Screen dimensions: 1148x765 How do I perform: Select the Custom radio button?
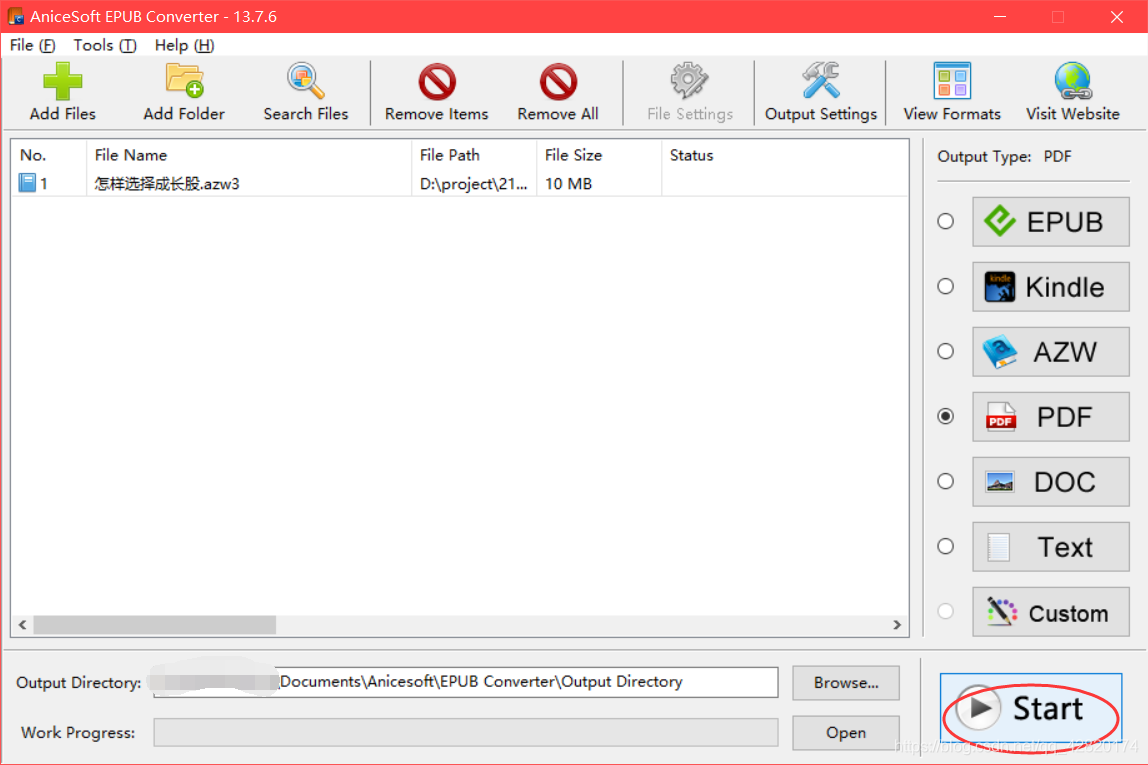point(946,611)
